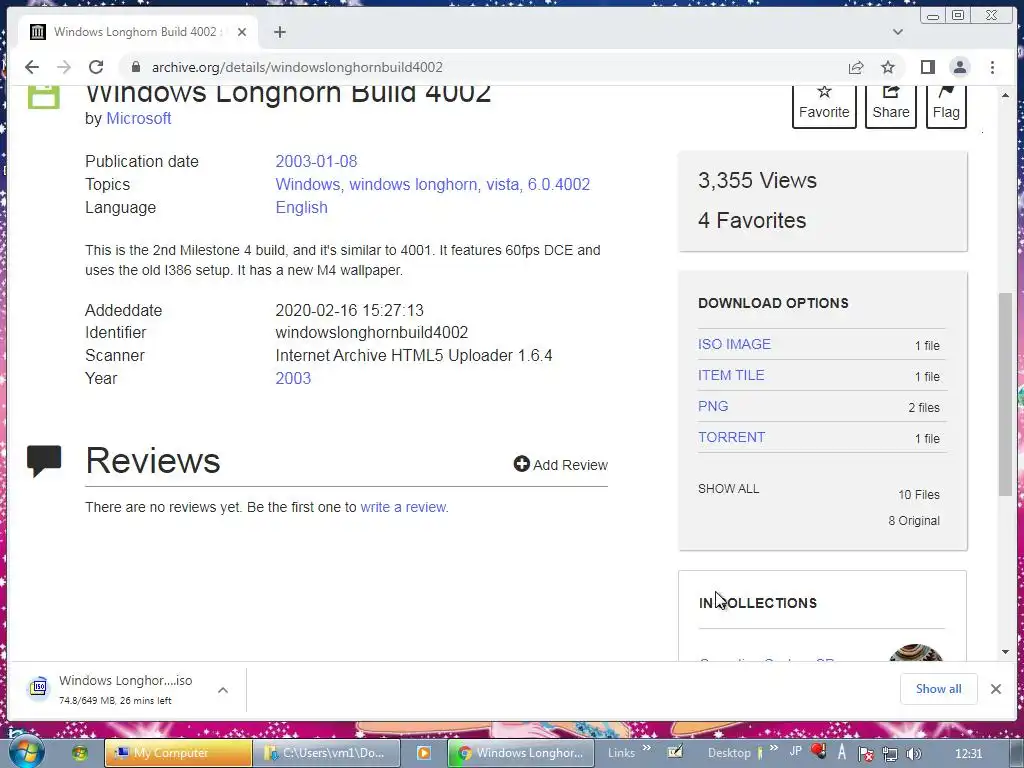Click the JP language indicator
This screenshot has width=1024, height=768.
tap(795, 751)
